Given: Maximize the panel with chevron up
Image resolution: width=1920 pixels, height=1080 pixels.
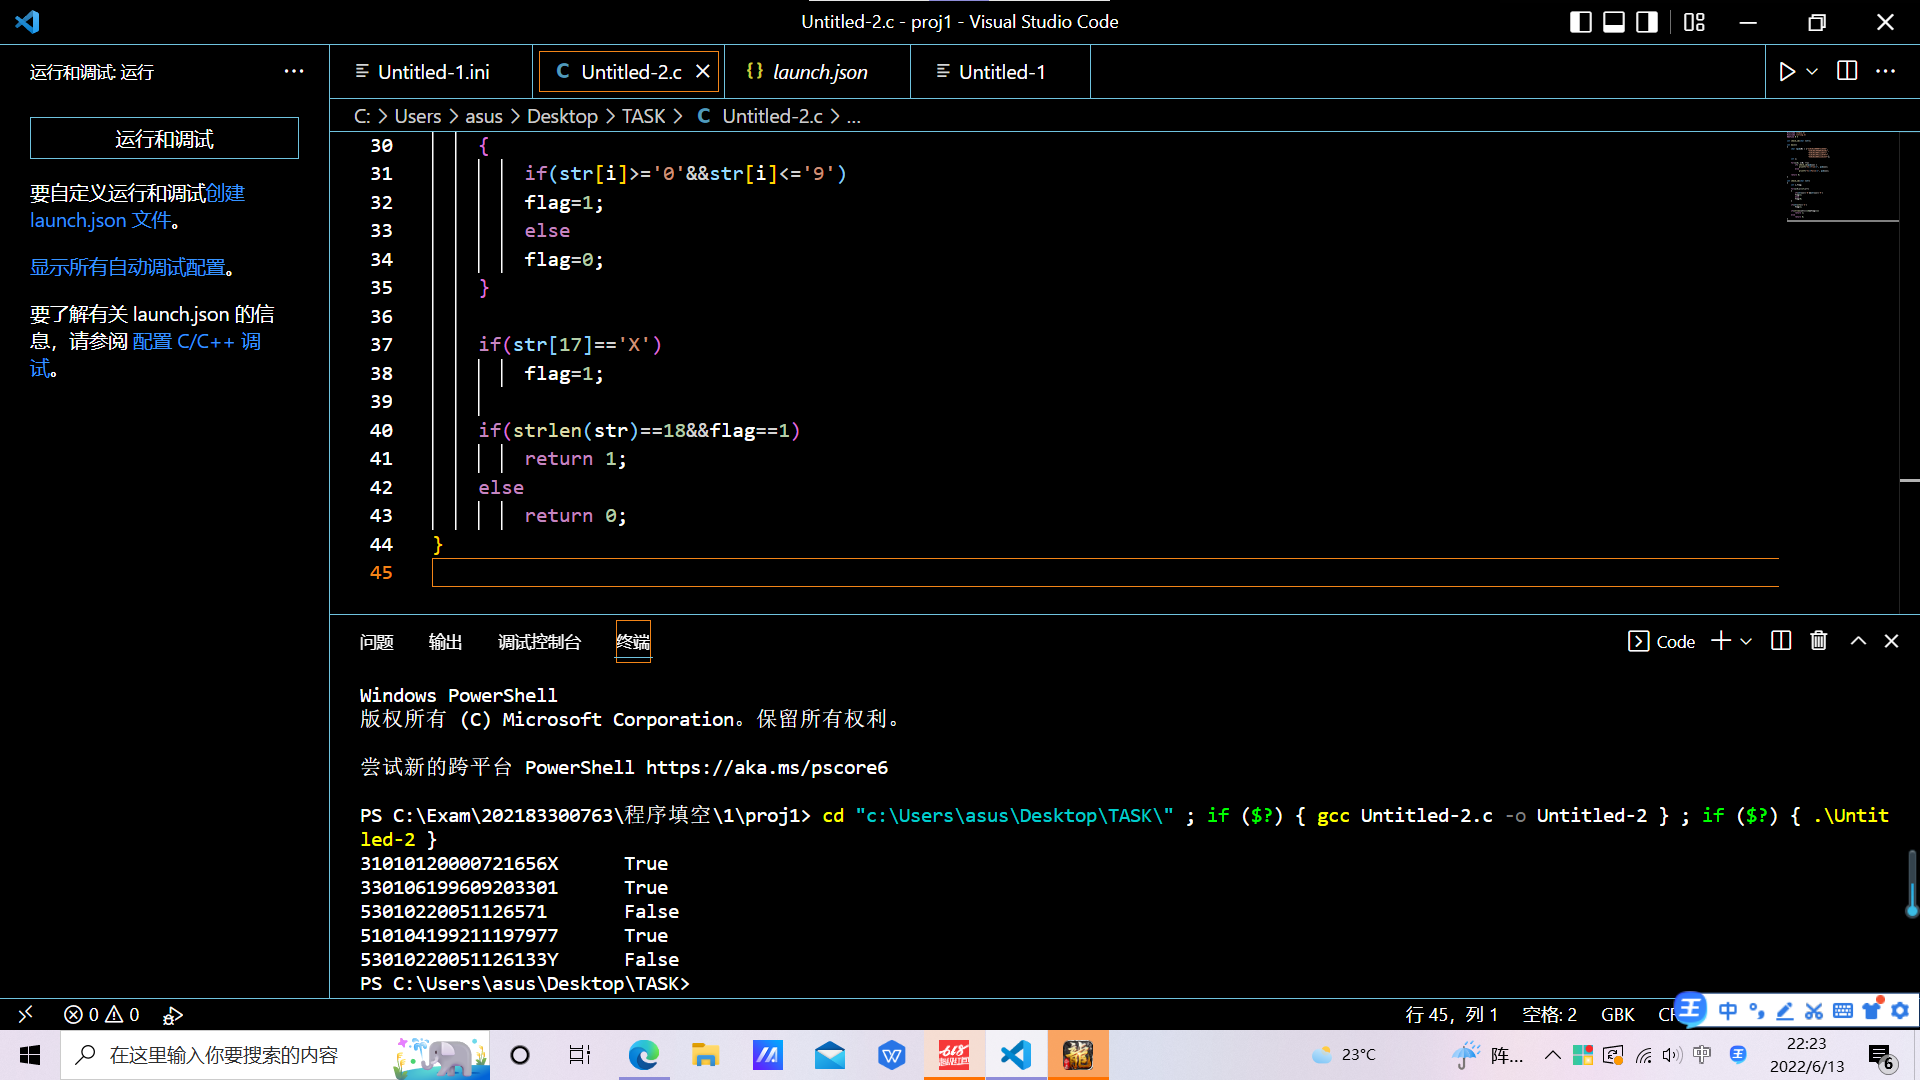Looking at the screenshot, I should (1858, 641).
